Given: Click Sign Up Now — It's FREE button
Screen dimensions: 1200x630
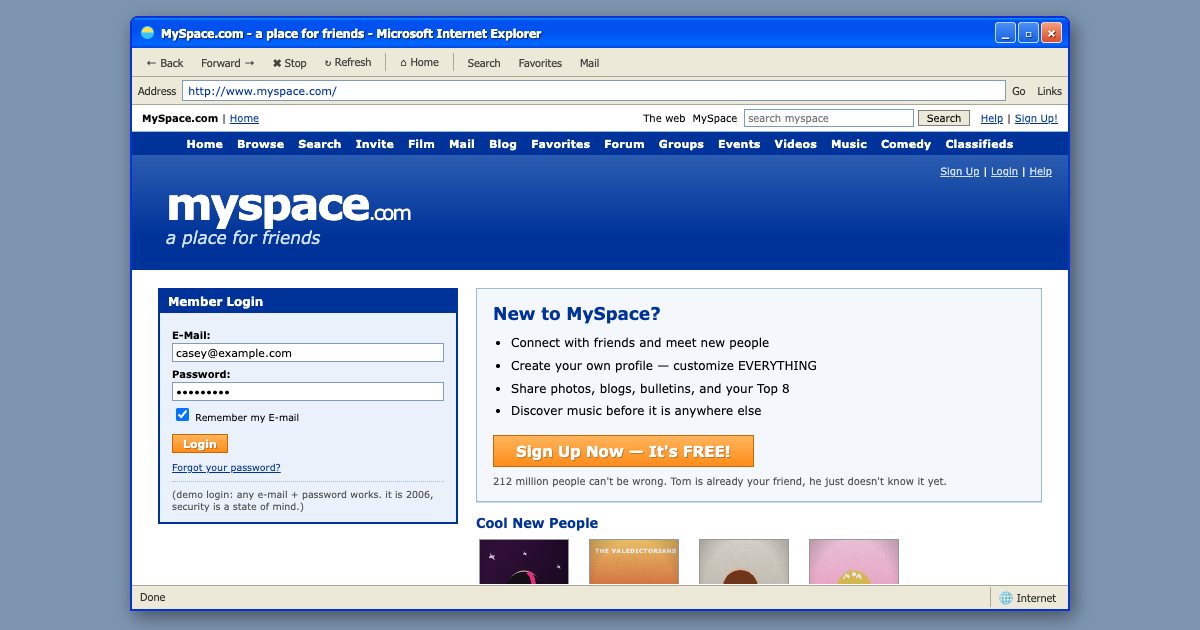Looking at the screenshot, I should click(x=623, y=451).
